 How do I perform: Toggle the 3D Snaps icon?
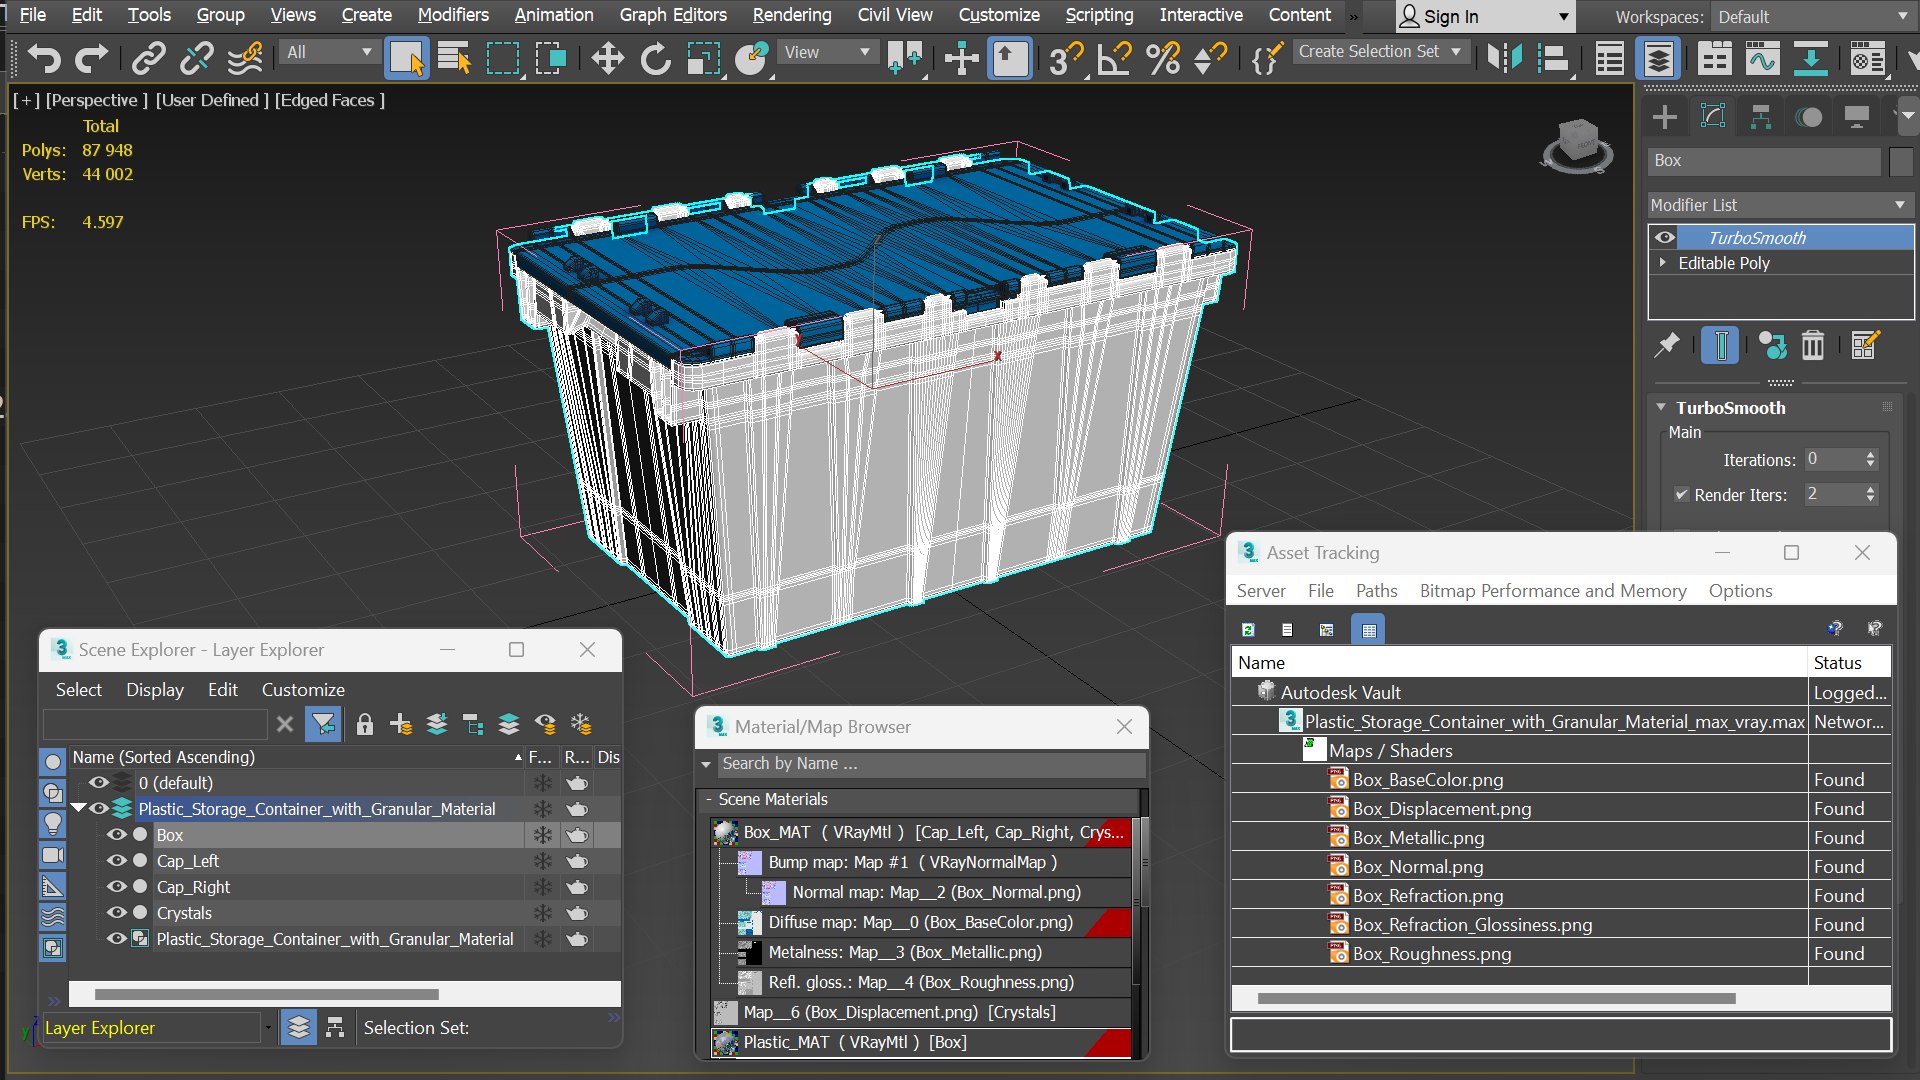(1066, 58)
